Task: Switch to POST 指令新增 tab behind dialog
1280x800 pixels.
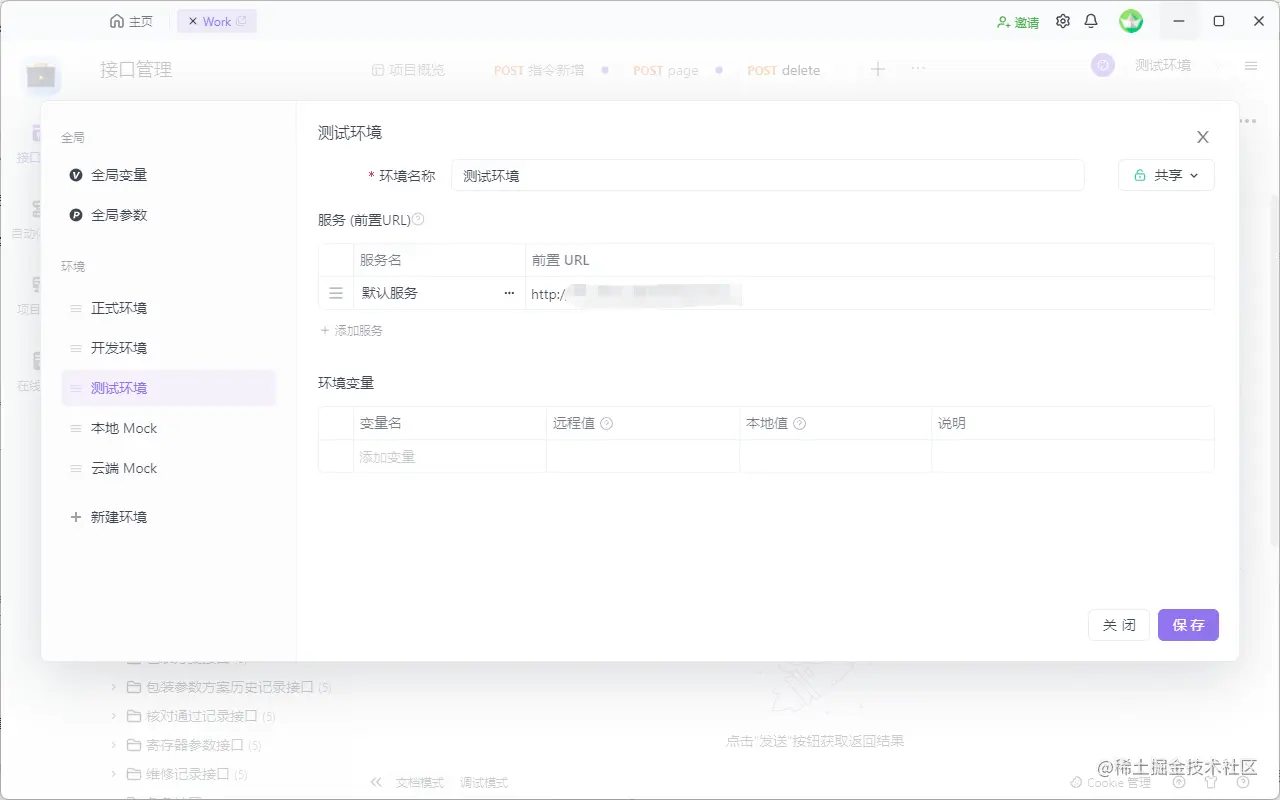Action: click(x=539, y=70)
